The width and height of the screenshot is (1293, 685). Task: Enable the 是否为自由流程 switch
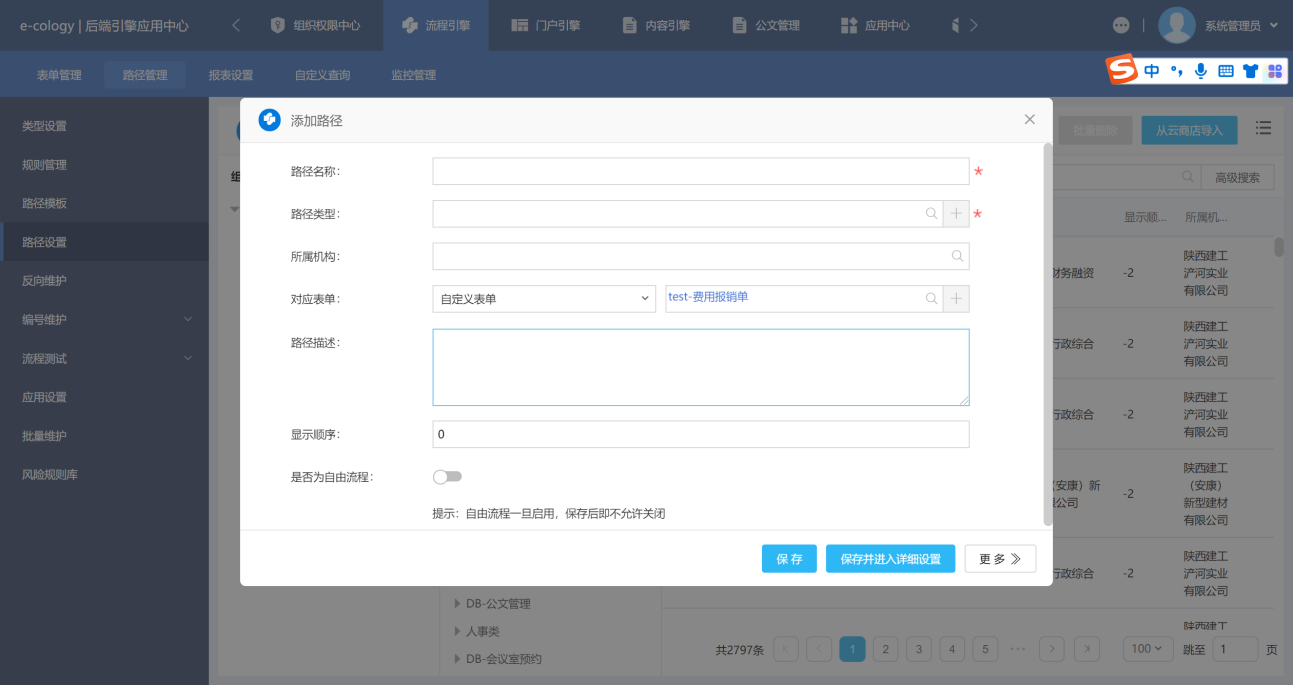(x=447, y=477)
